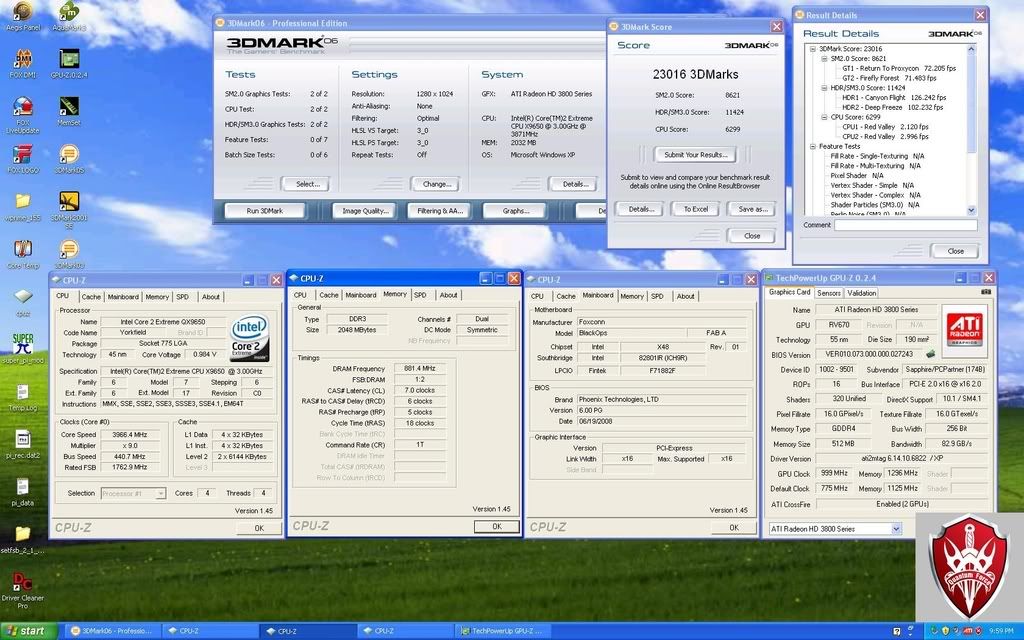1024x640 pixels.
Task: Click the Select... button under Tests
Action: 305,184
